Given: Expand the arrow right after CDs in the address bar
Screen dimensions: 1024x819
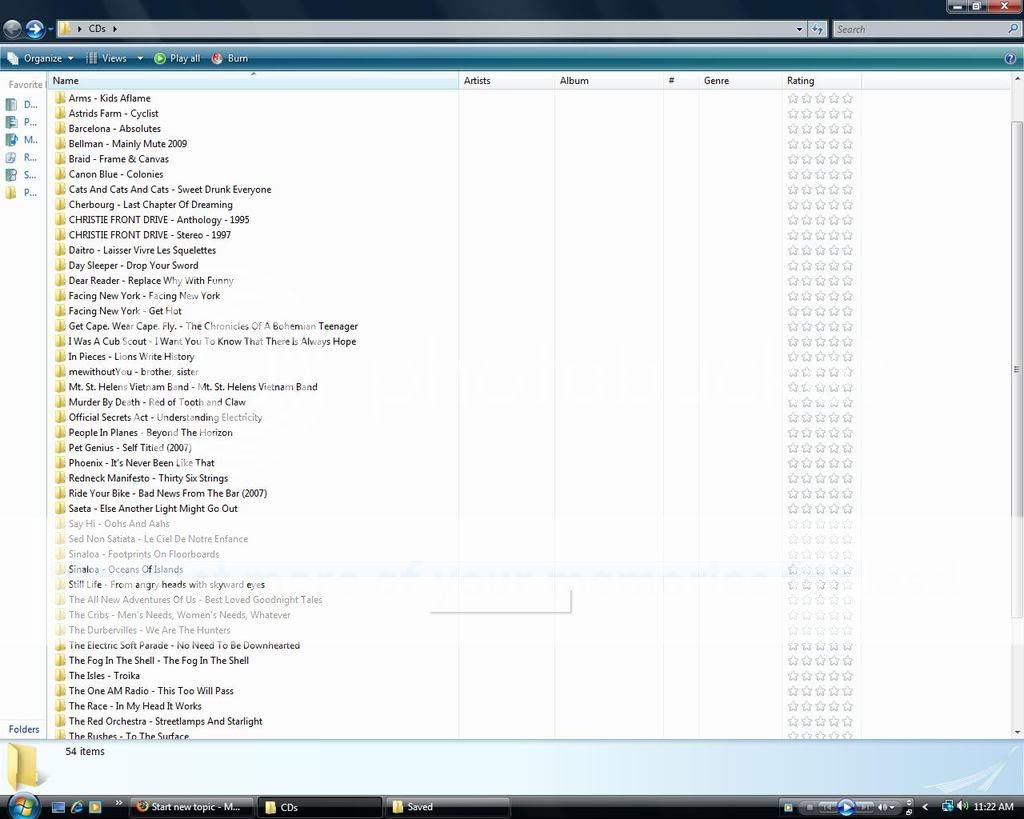Looking at the screenshot, I should 115,29.
